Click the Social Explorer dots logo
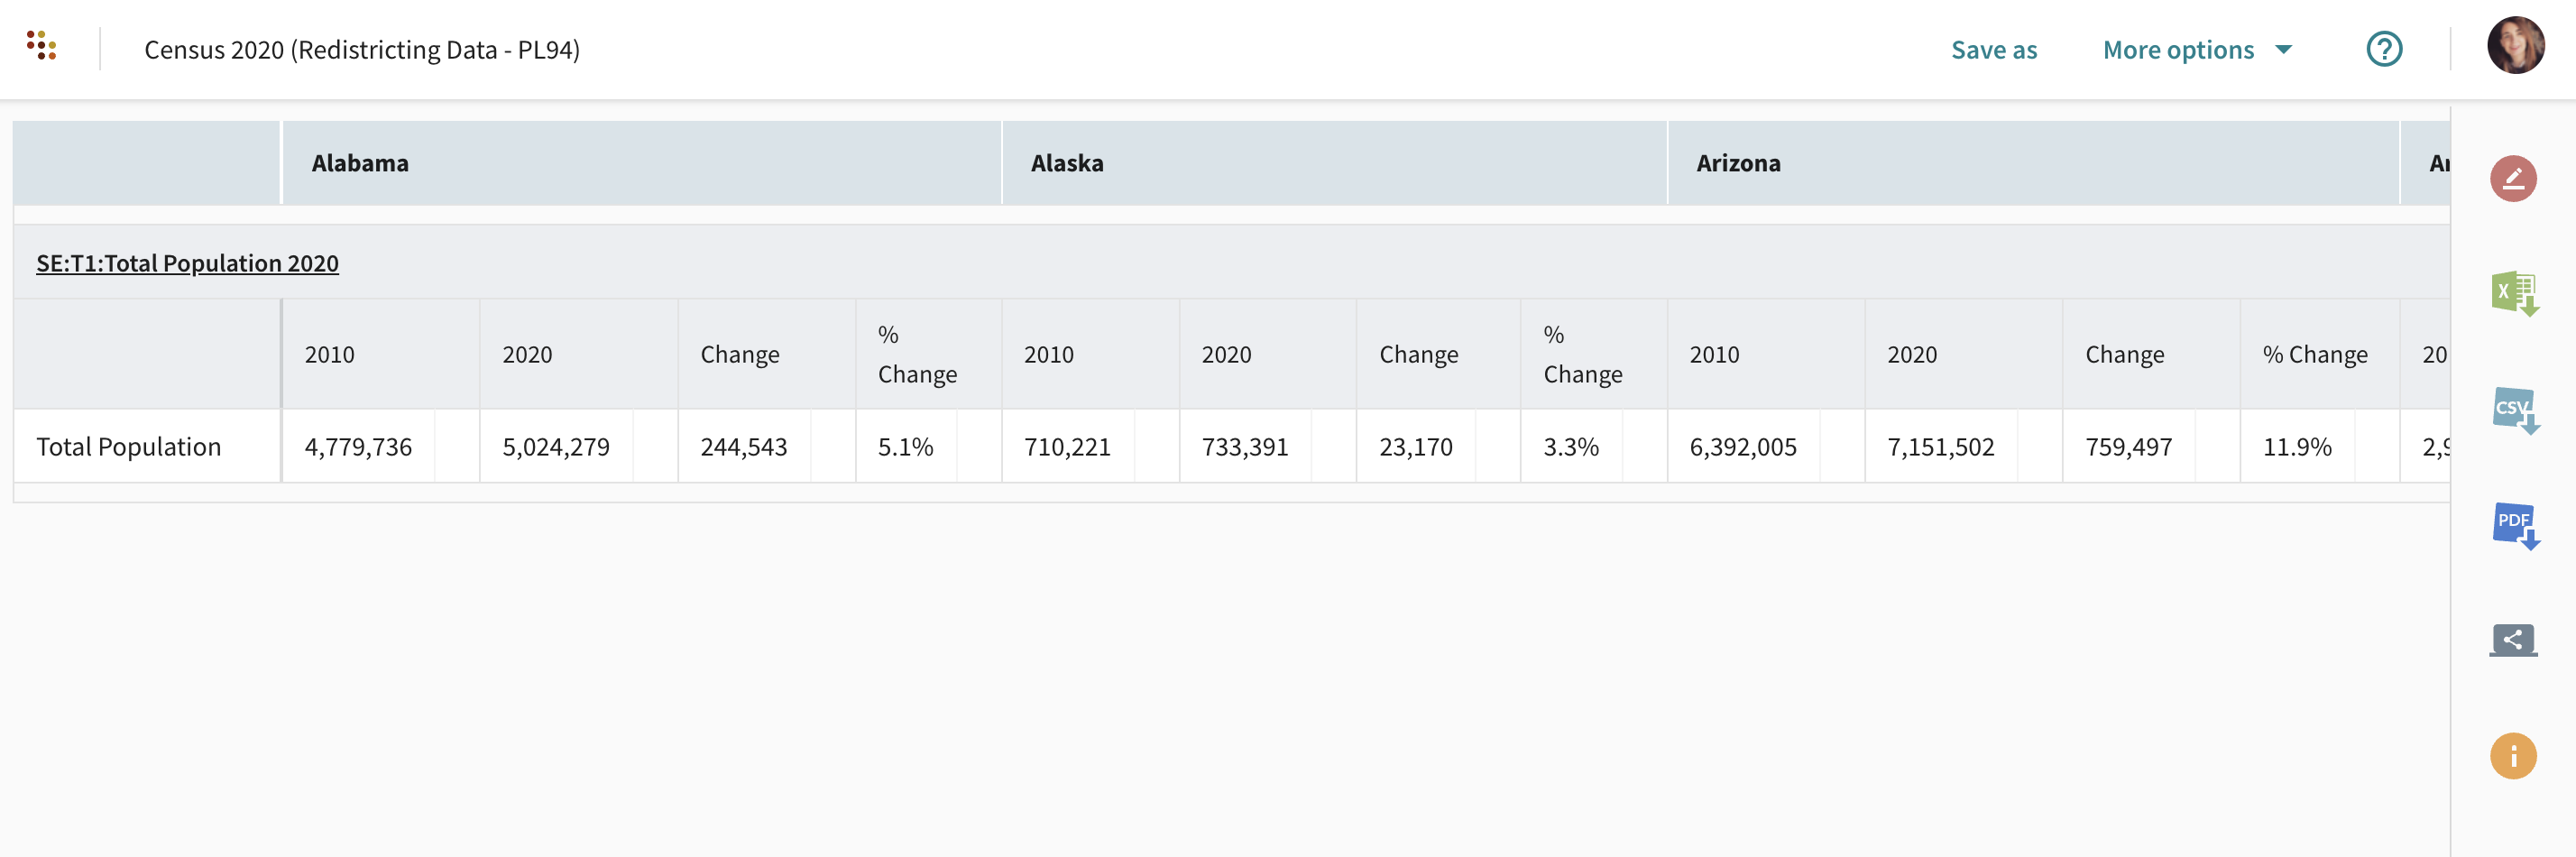2576x857 pixels. click(x=41, y=46)
